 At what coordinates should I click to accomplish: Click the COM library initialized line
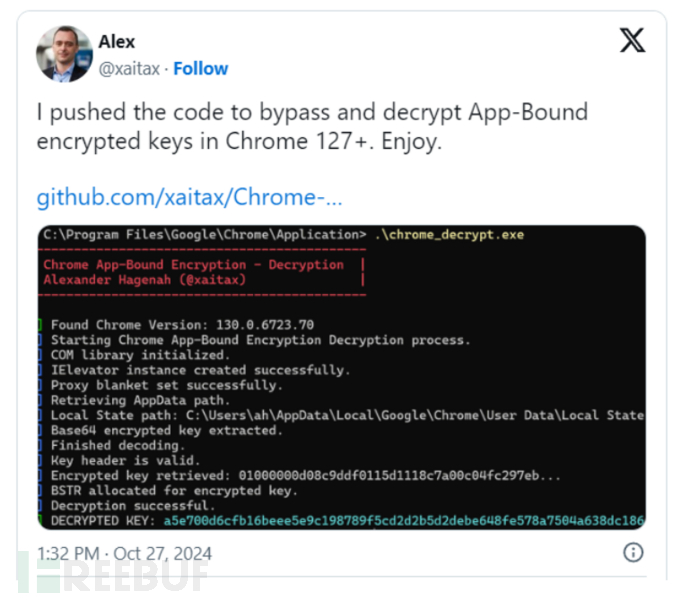click(139, 355)
